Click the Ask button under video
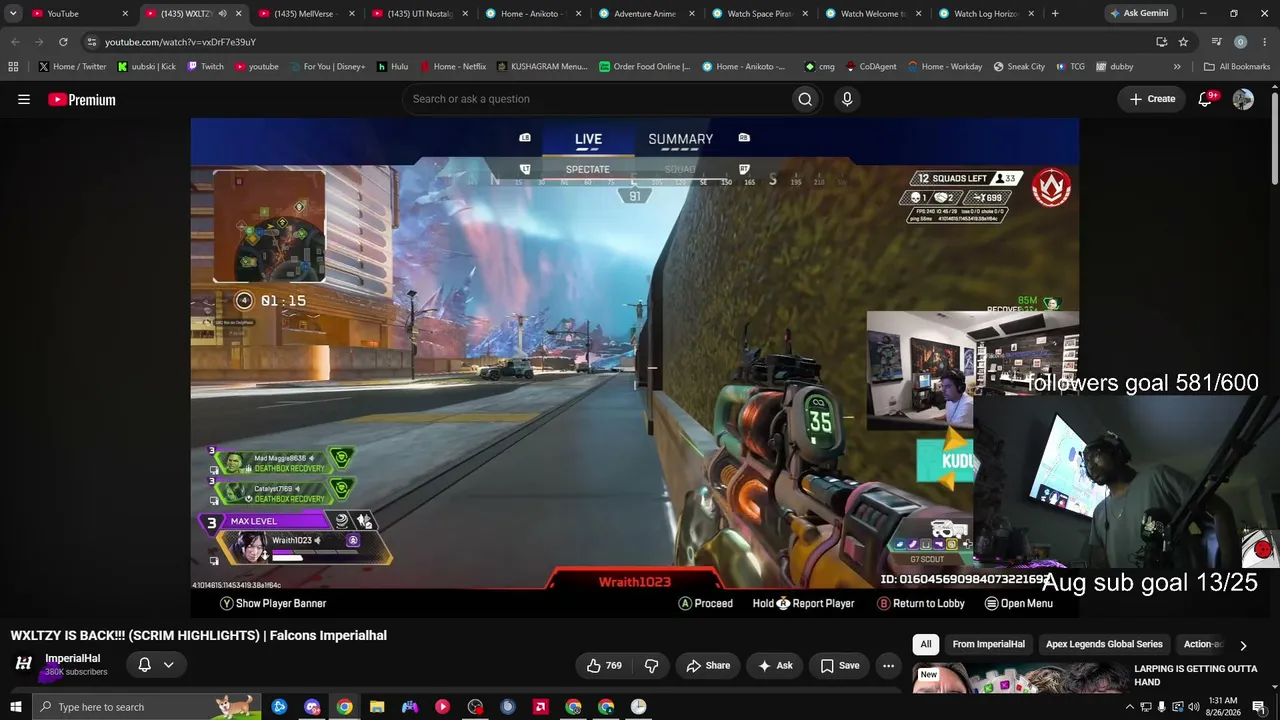The height and width of the screenshot is (720, 1280). click(775, 666)
